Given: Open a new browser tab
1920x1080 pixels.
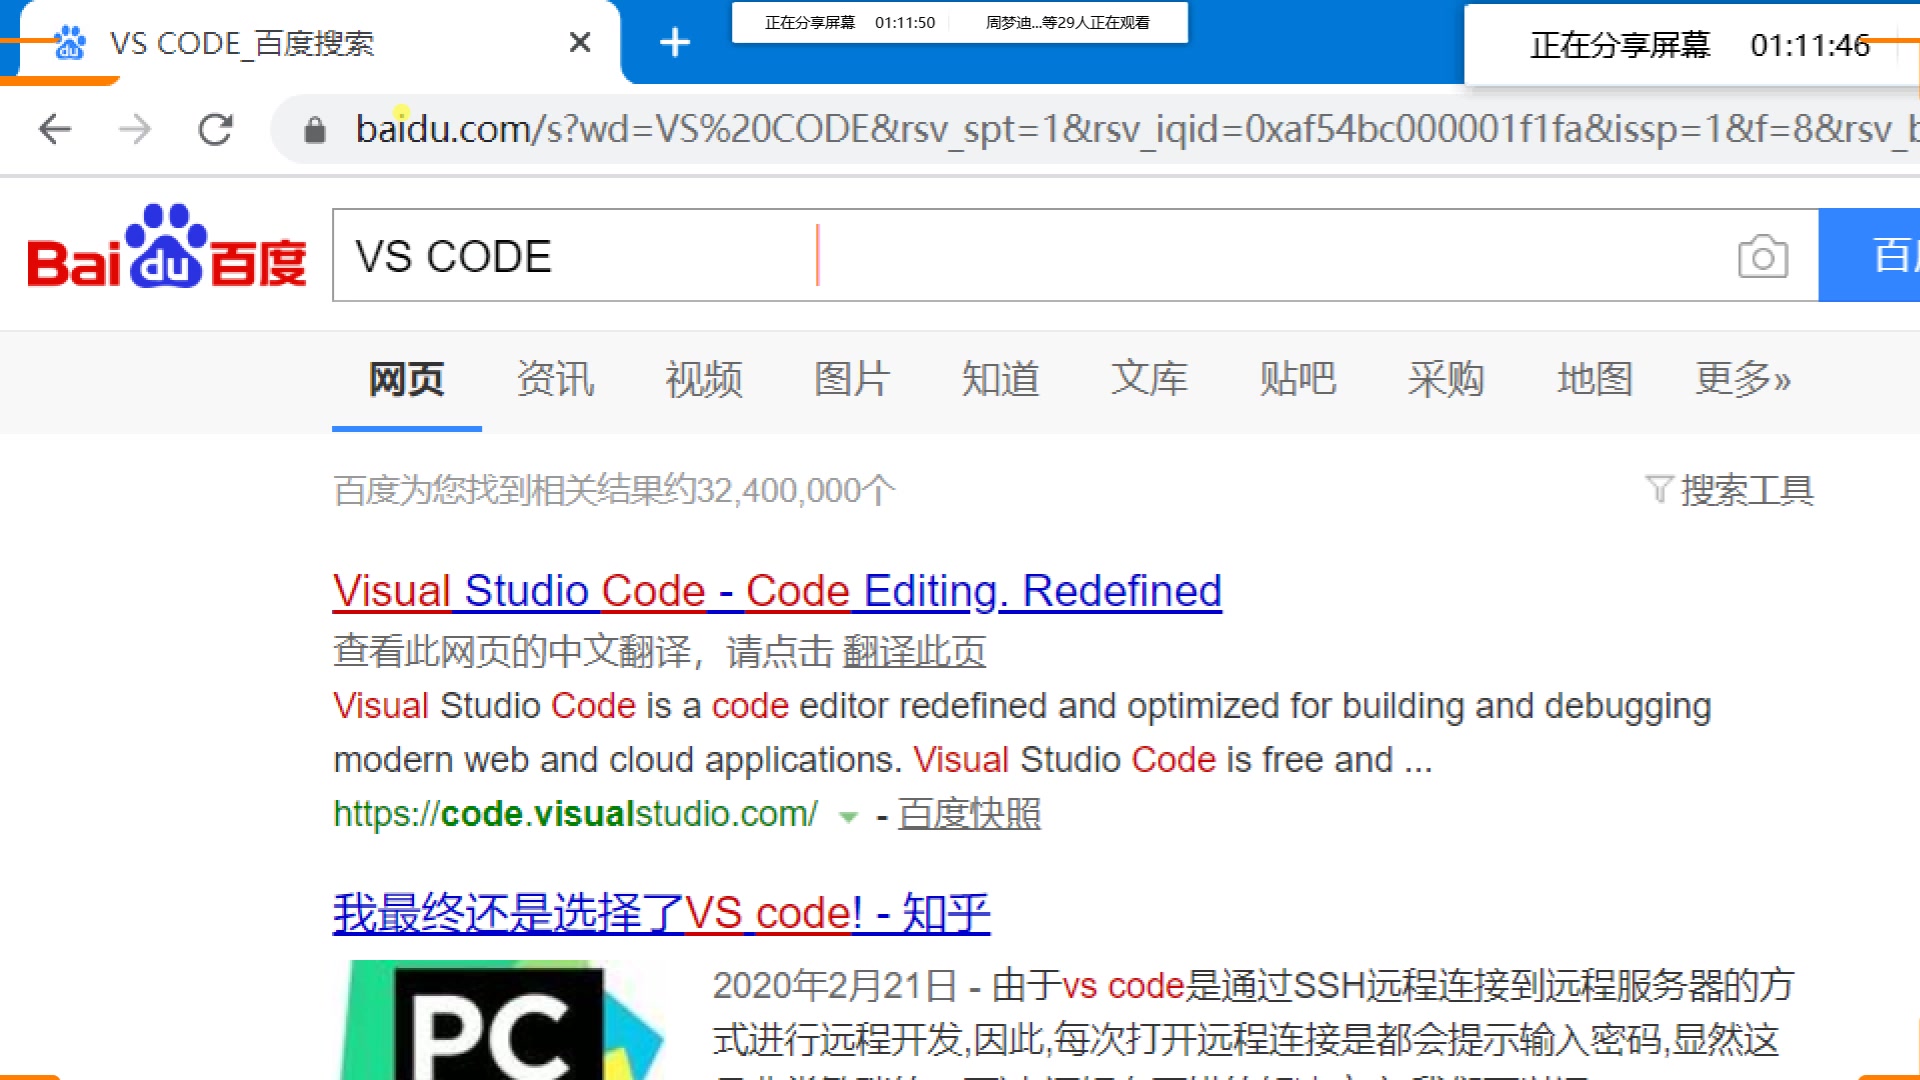Looking at the screenshot, I should (x=676, y=42).
